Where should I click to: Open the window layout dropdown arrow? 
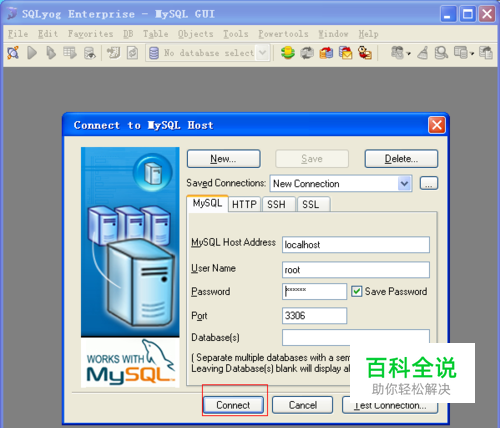point(472,53)
